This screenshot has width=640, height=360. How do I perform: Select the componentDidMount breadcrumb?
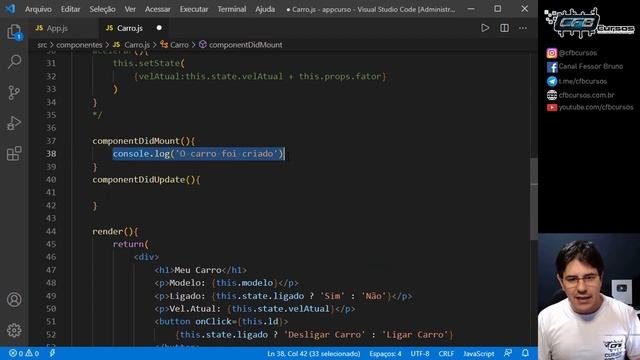240,45
